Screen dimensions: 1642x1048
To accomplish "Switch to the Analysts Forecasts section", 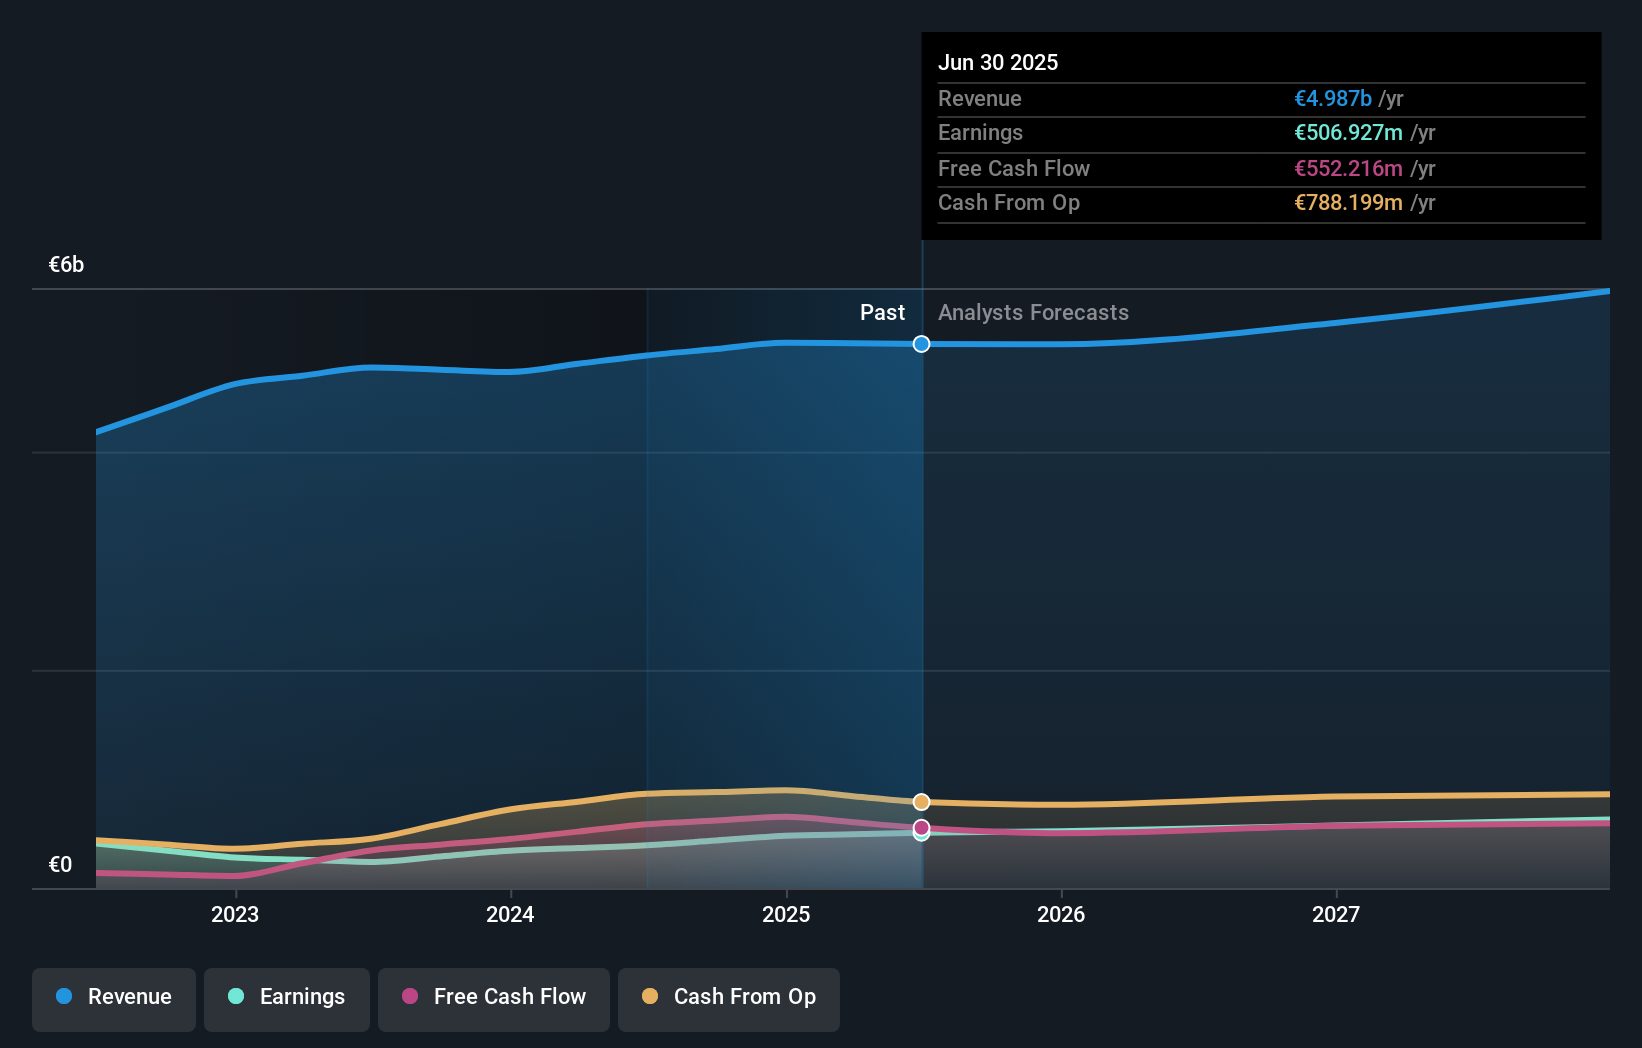I will coord(1033,312).
